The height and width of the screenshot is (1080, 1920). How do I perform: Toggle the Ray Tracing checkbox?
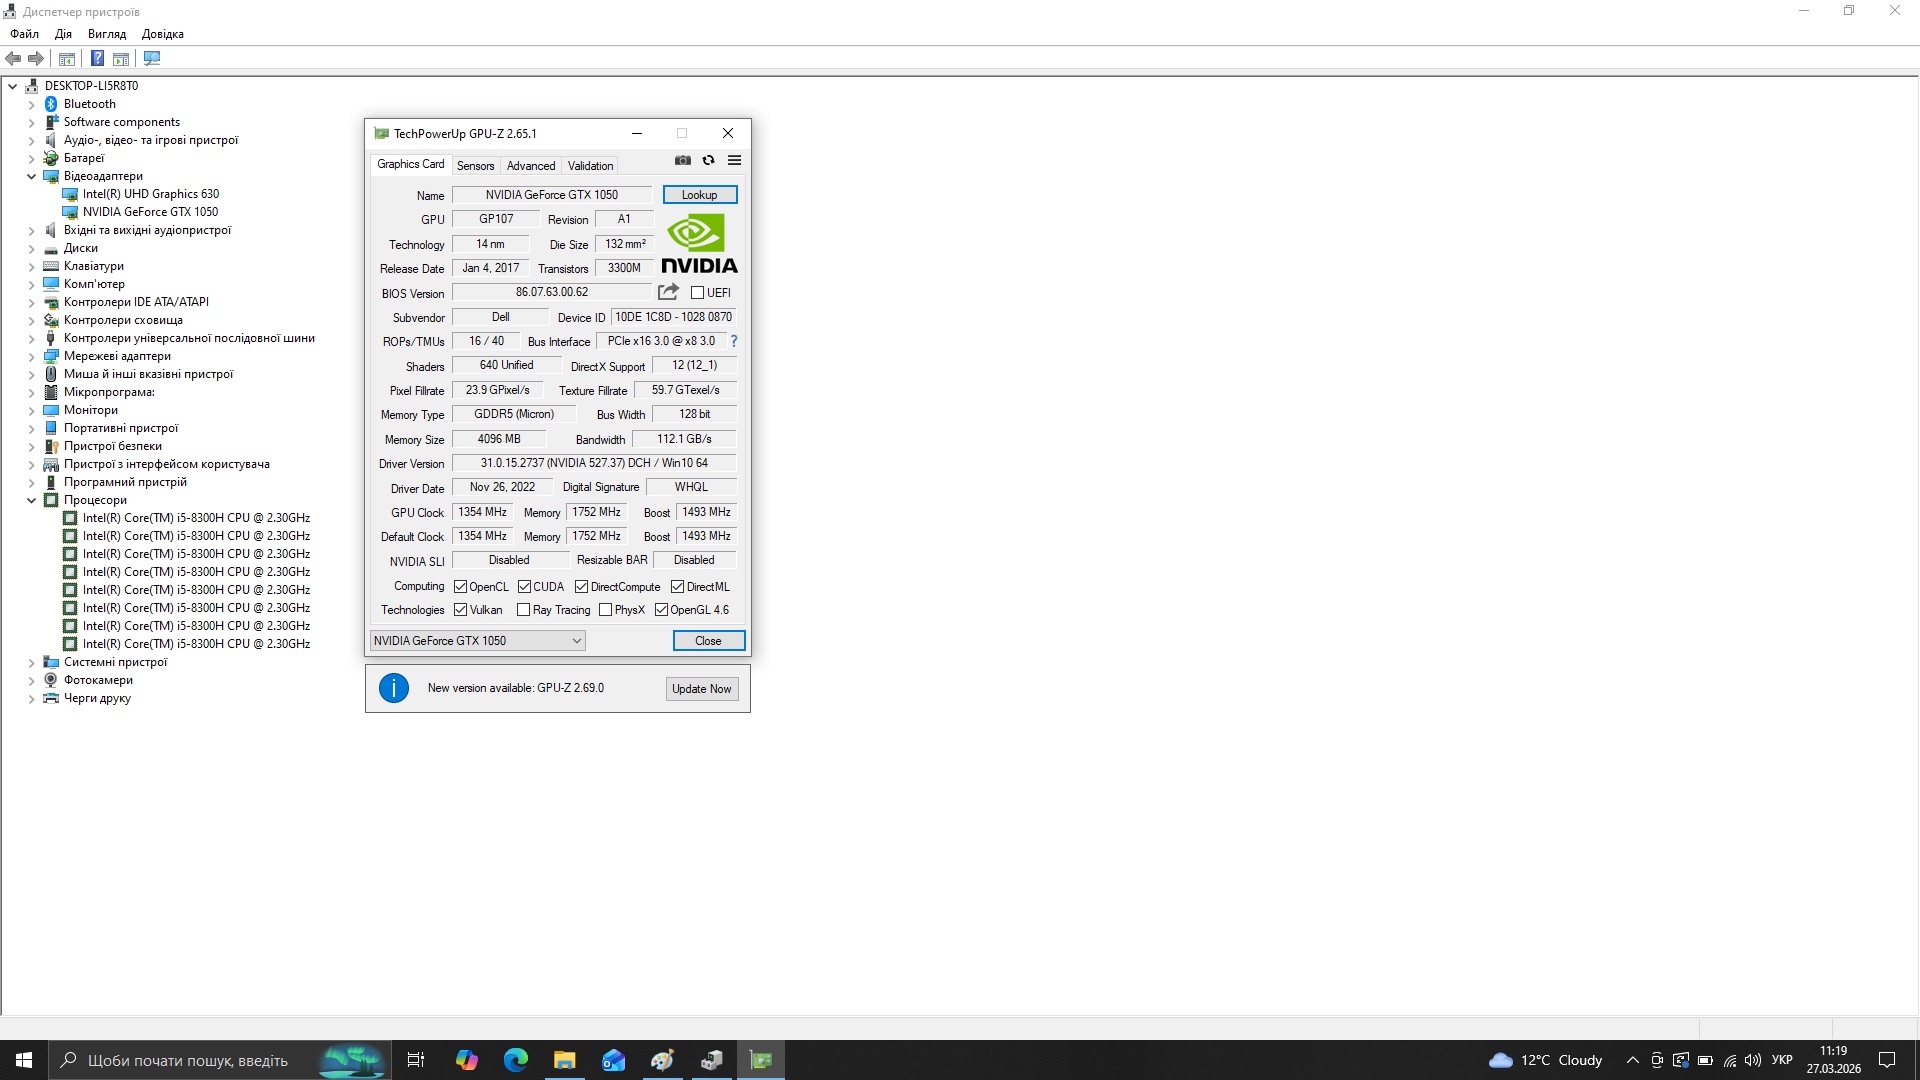[x=523, y=610]
